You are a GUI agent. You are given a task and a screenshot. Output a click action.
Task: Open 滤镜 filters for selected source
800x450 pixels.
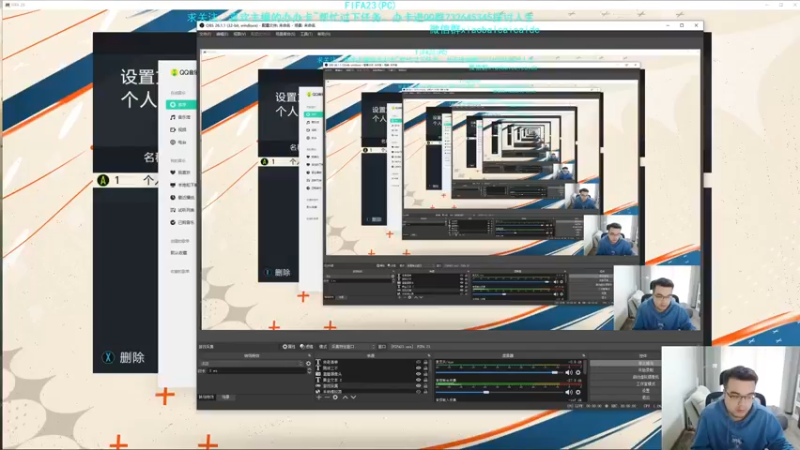click(x=307, y=346)
